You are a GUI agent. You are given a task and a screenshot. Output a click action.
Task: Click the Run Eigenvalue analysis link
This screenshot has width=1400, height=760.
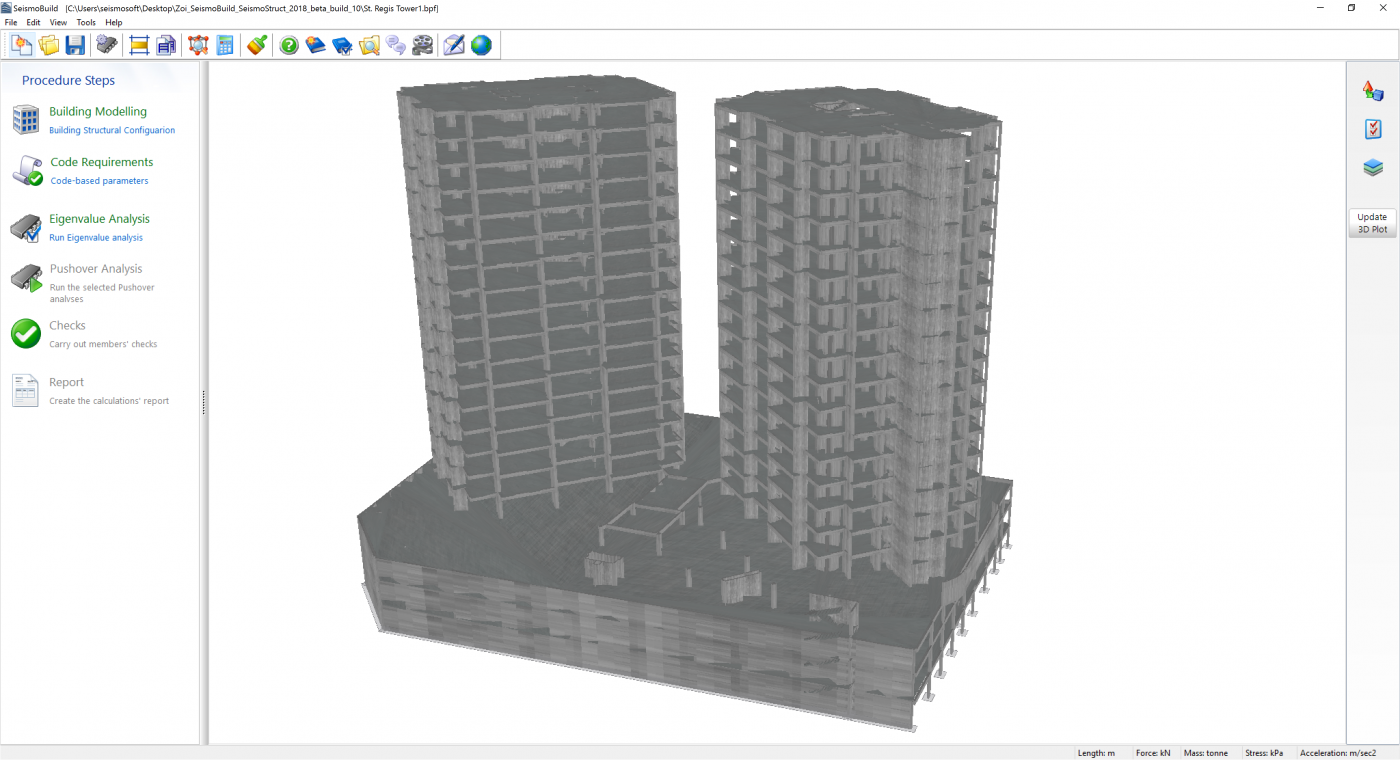pyautogui.click(x=96, y=238)
